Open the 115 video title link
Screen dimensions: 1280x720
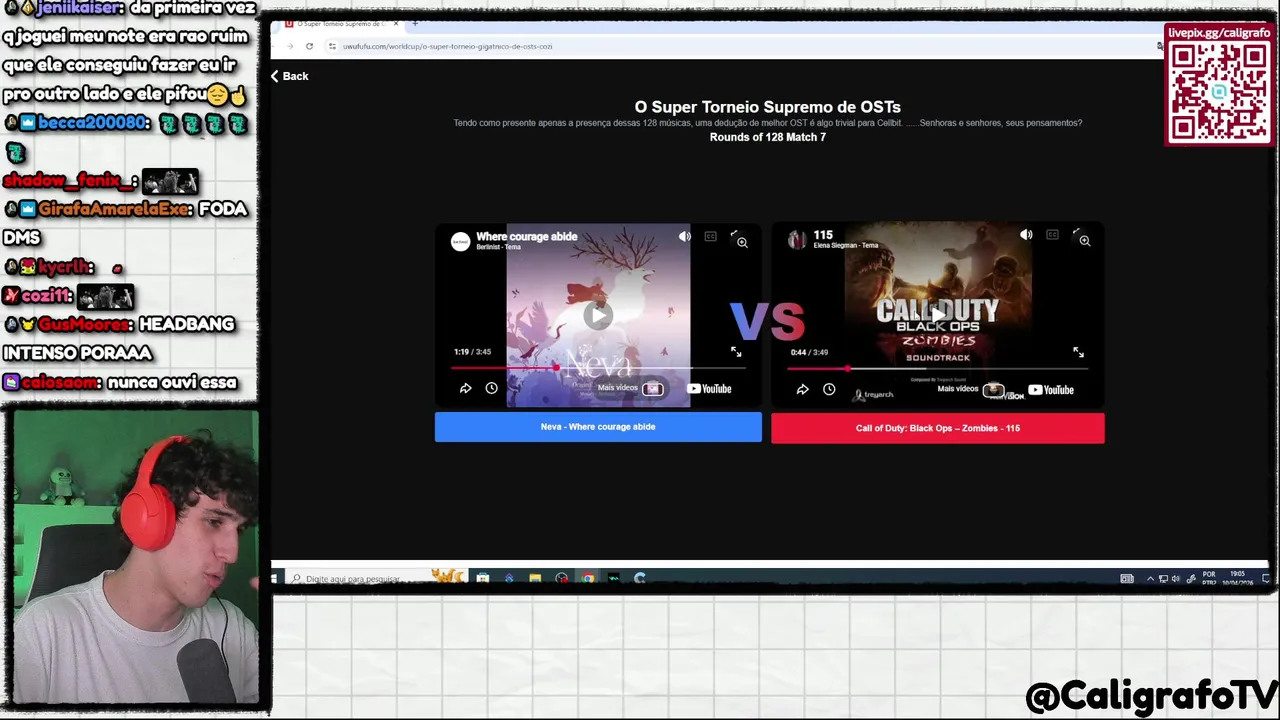click(823, 235)
